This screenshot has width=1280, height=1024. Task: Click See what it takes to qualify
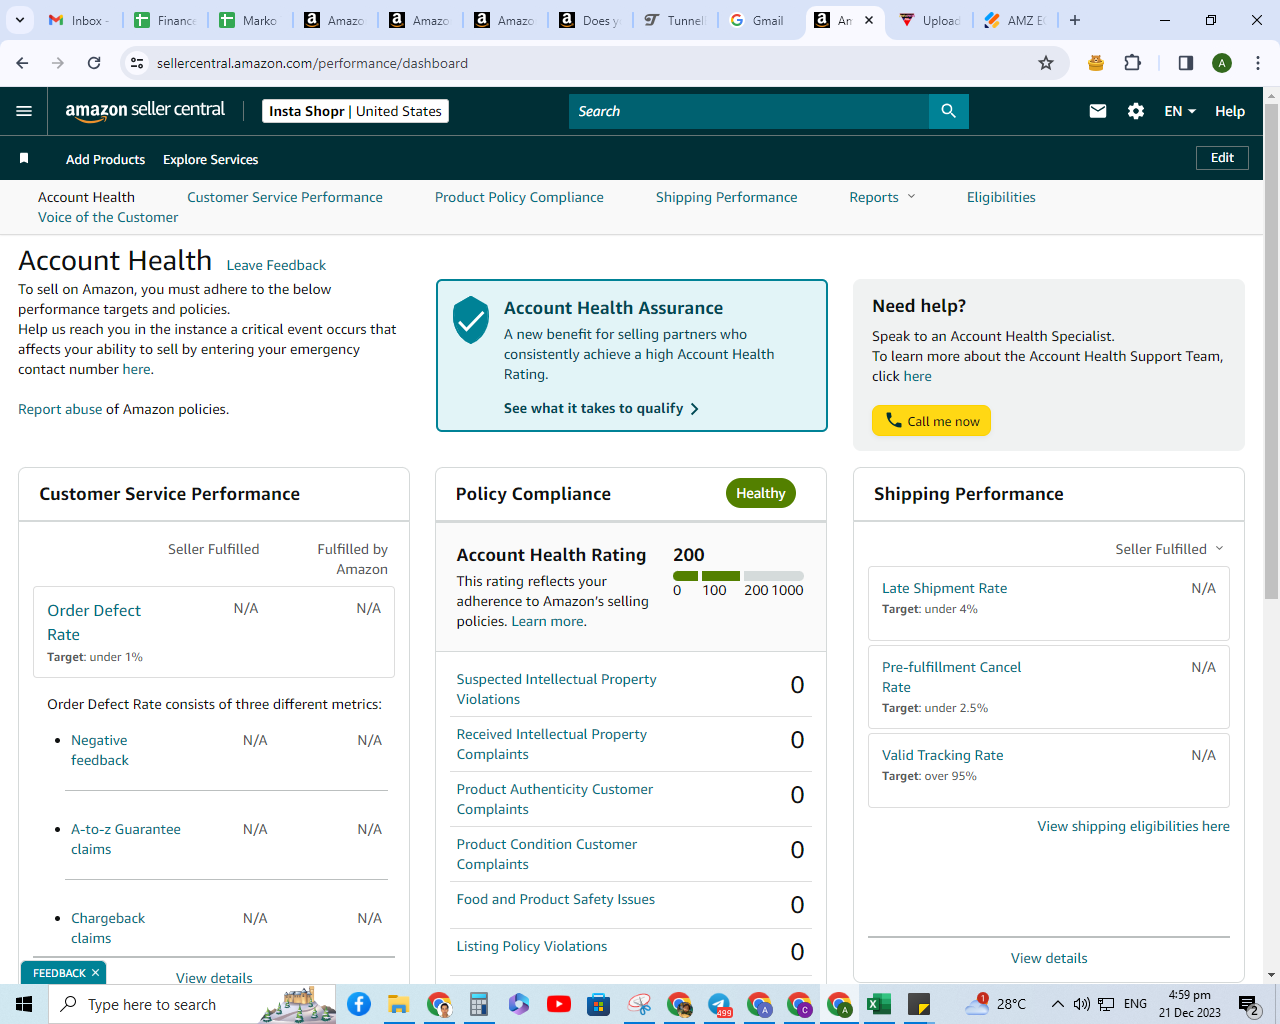coord(601,408)
